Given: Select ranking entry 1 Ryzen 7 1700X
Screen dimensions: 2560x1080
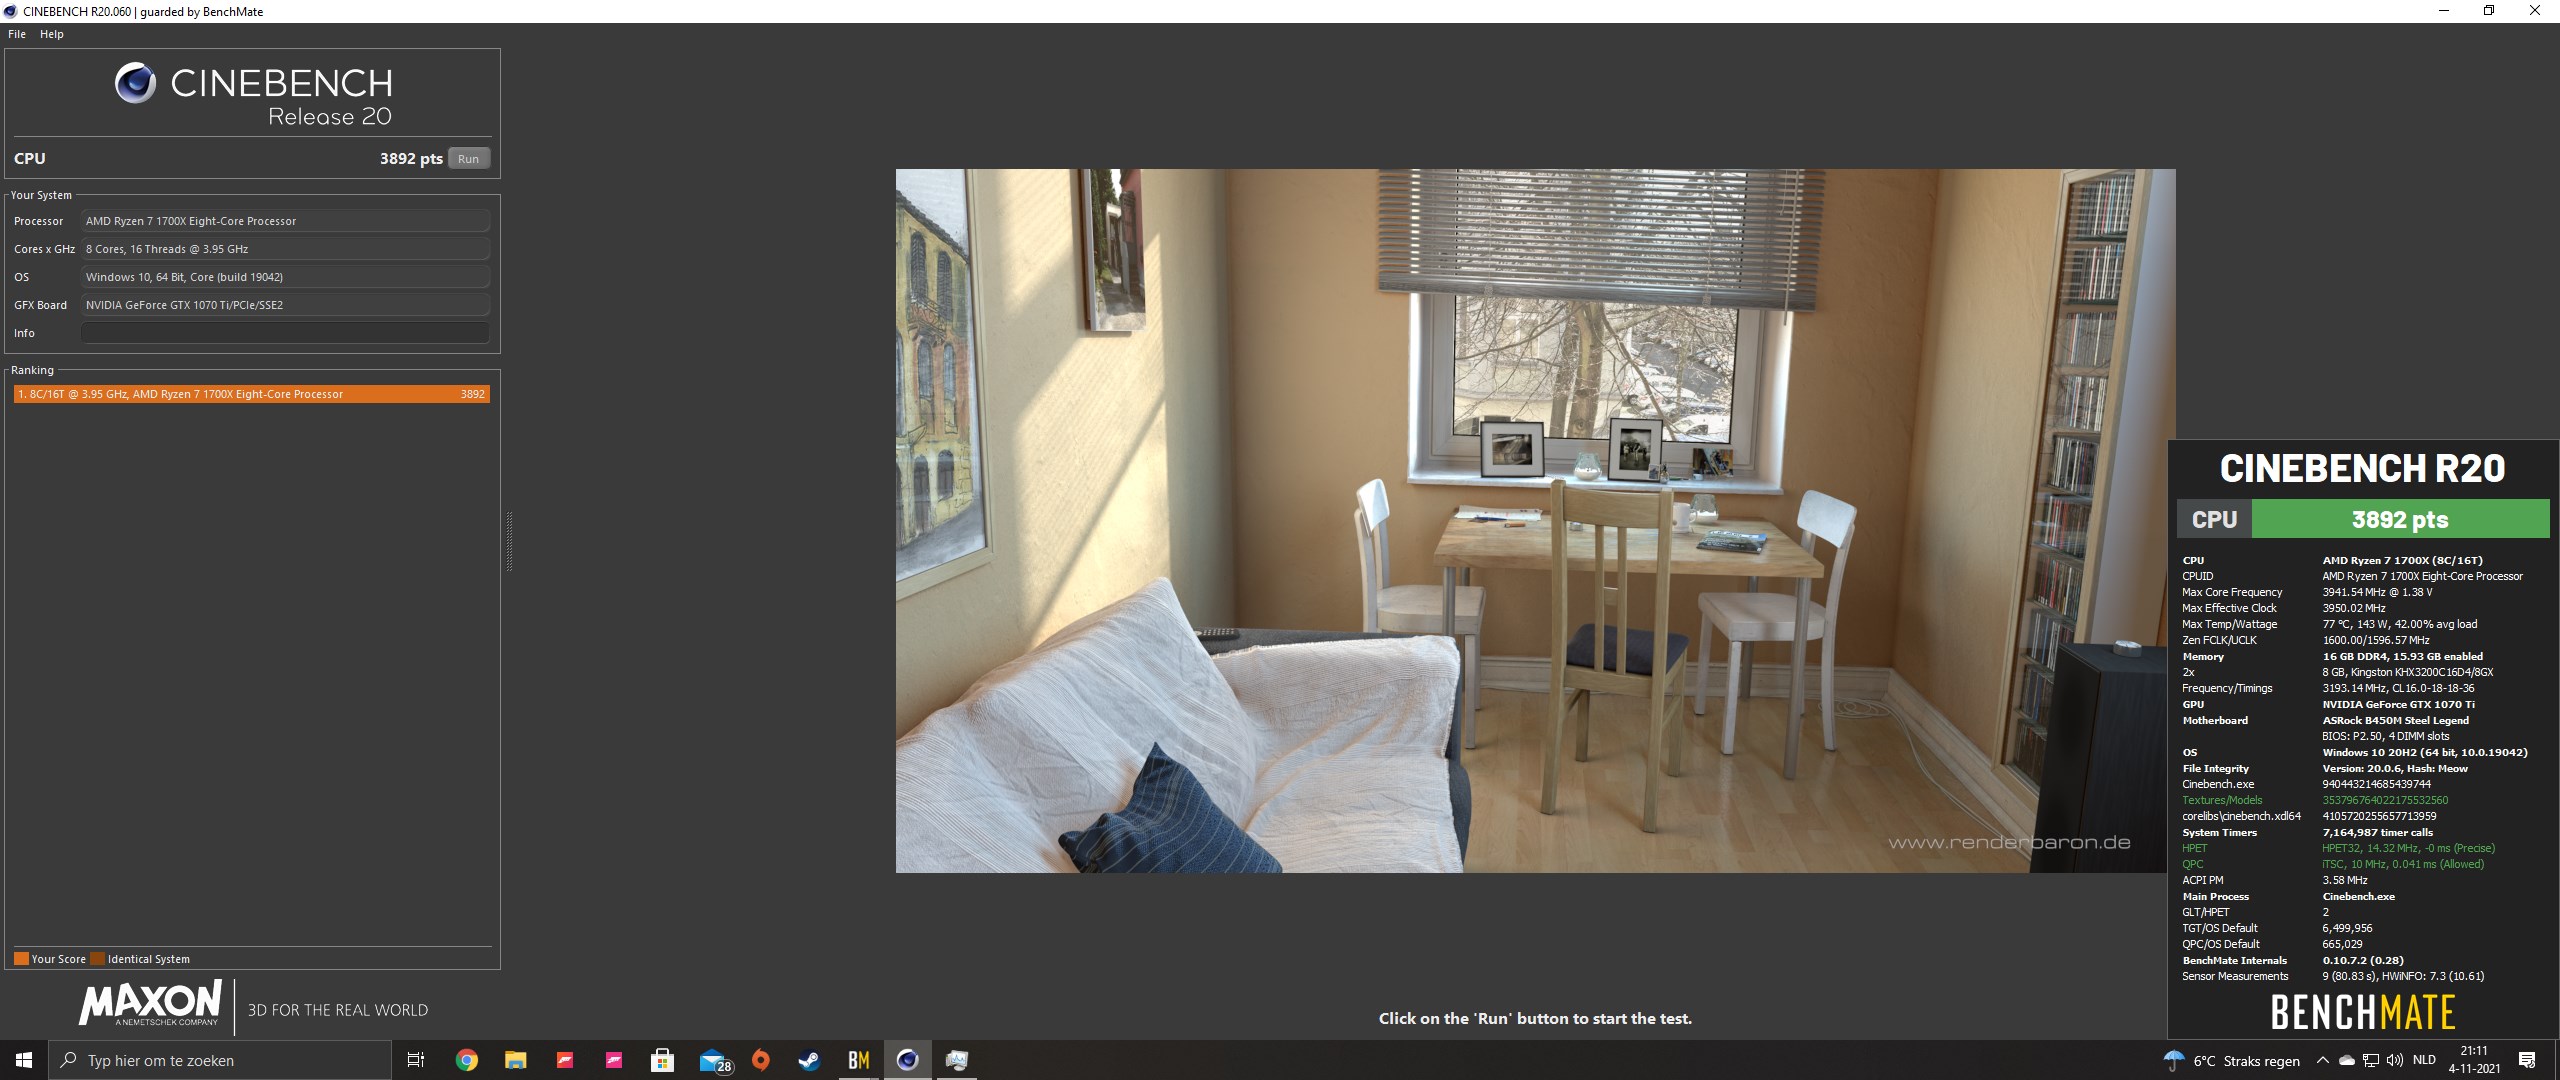Looking at the screenshot, I should pos(252,394).
